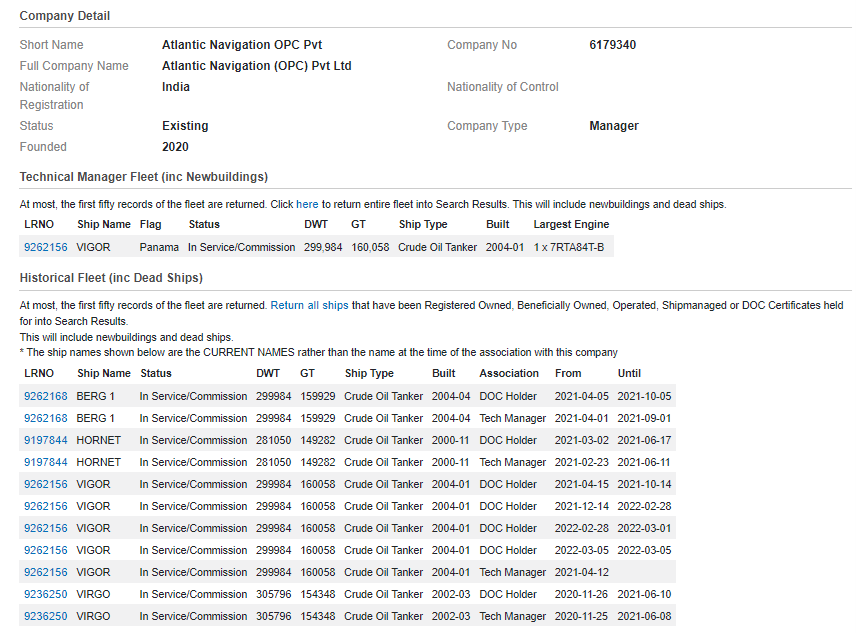
Task: Open LRNO 9262156 in the Technical Manager Fleet table
Action: tap(46, 247)
